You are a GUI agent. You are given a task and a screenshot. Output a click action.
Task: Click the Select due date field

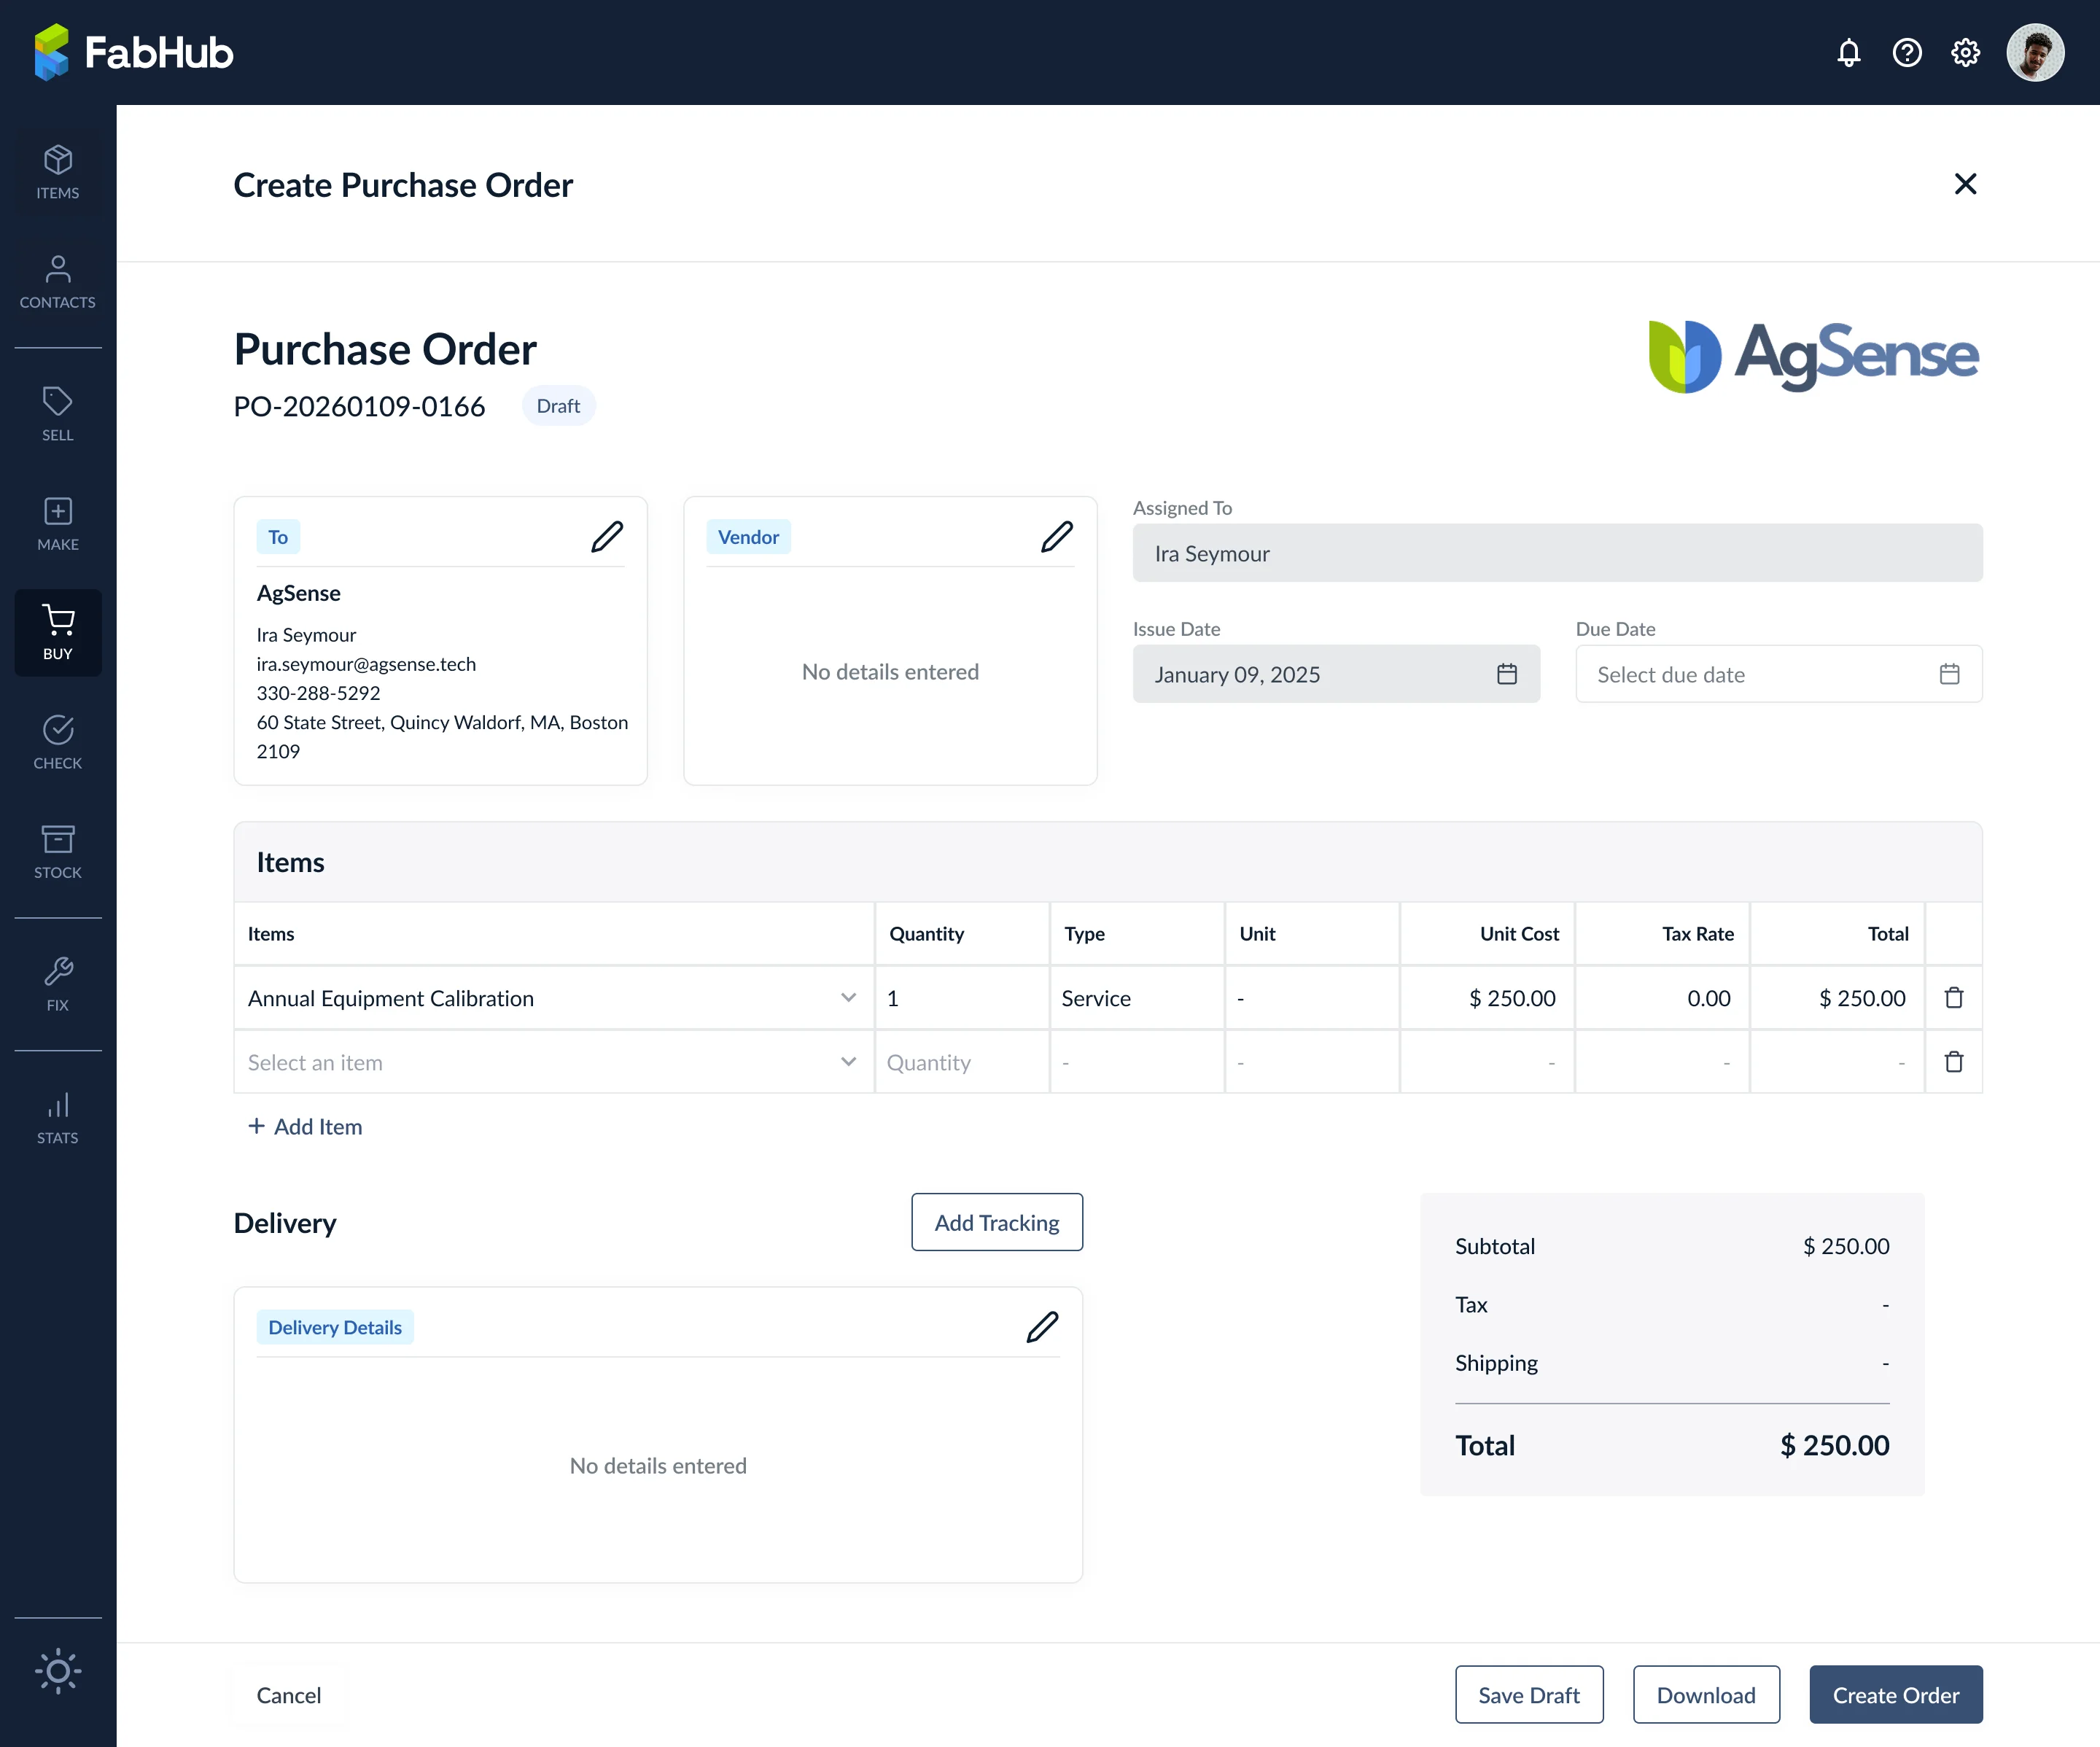[1778, 674]
